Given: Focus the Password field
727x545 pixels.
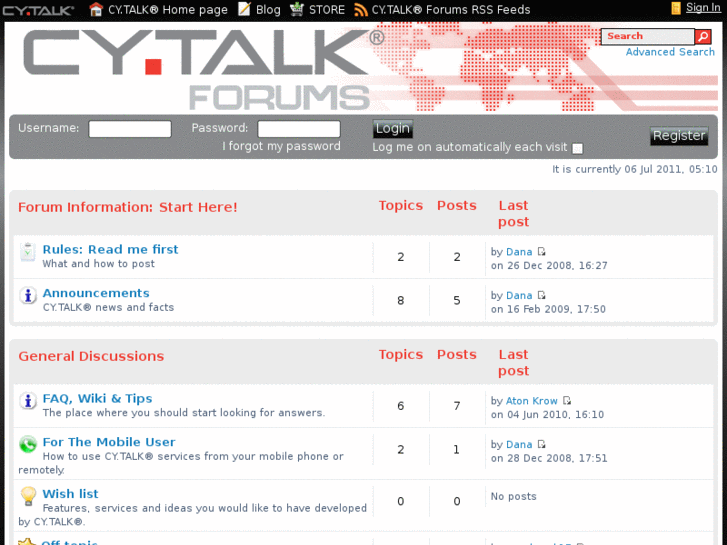Looking at the screenshot, I should coord(299,129).
